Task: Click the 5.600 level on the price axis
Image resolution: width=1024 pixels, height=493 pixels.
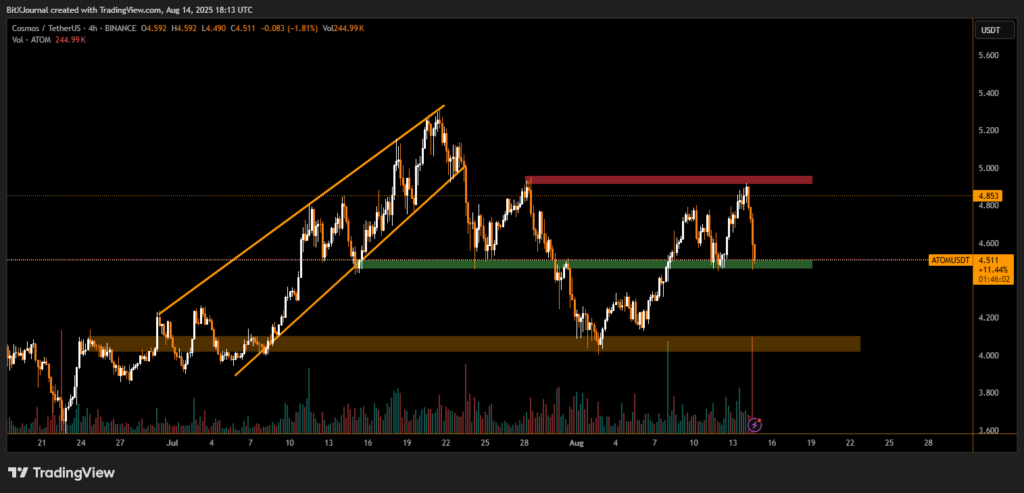Action: tap(988, 56)
